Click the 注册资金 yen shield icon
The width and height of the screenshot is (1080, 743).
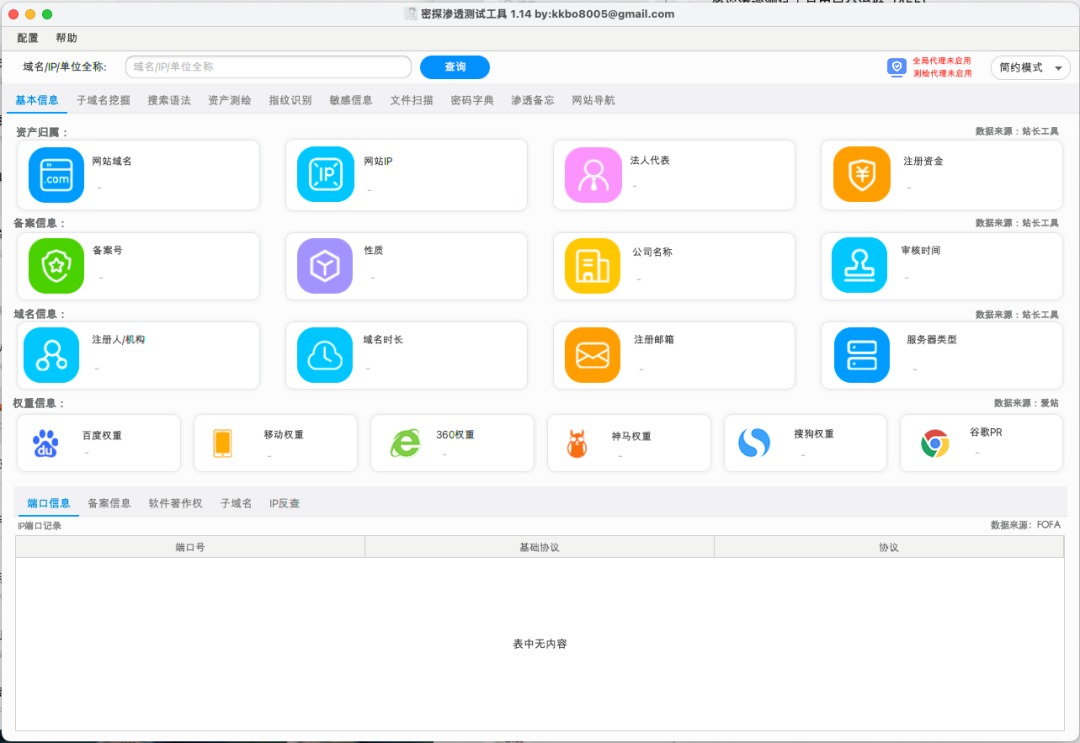click(x=862, y=174)
